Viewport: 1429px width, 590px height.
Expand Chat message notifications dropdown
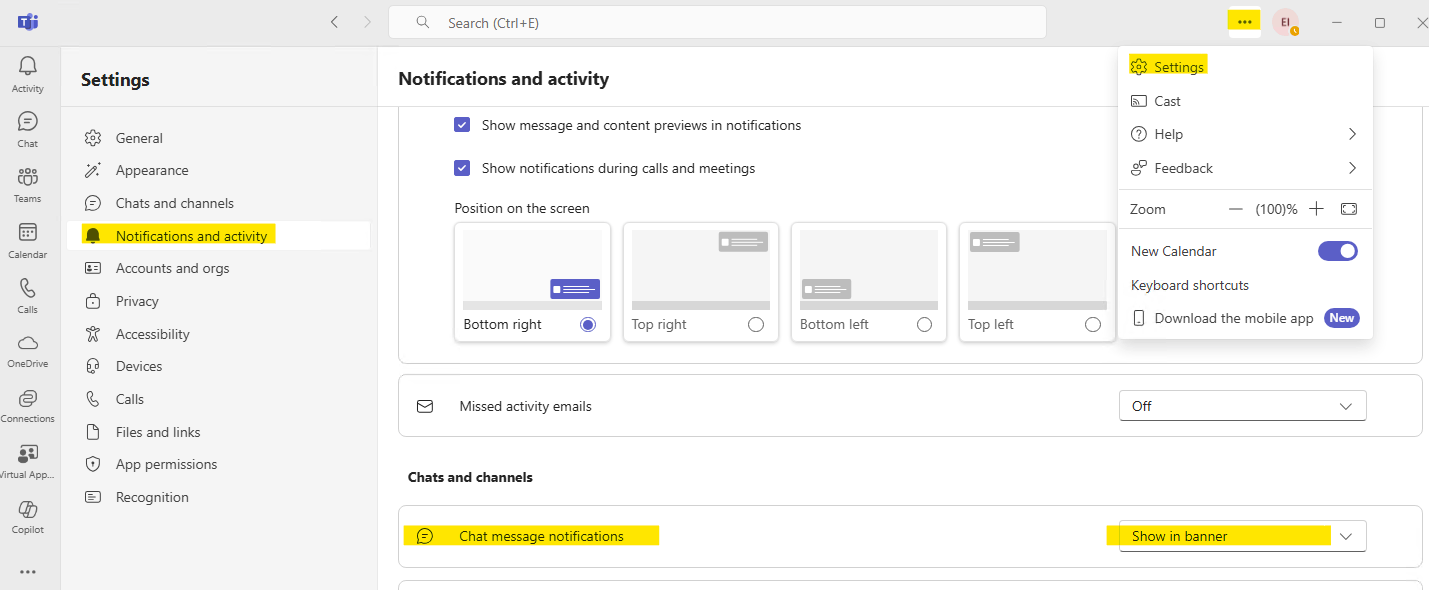(1242, 536)
